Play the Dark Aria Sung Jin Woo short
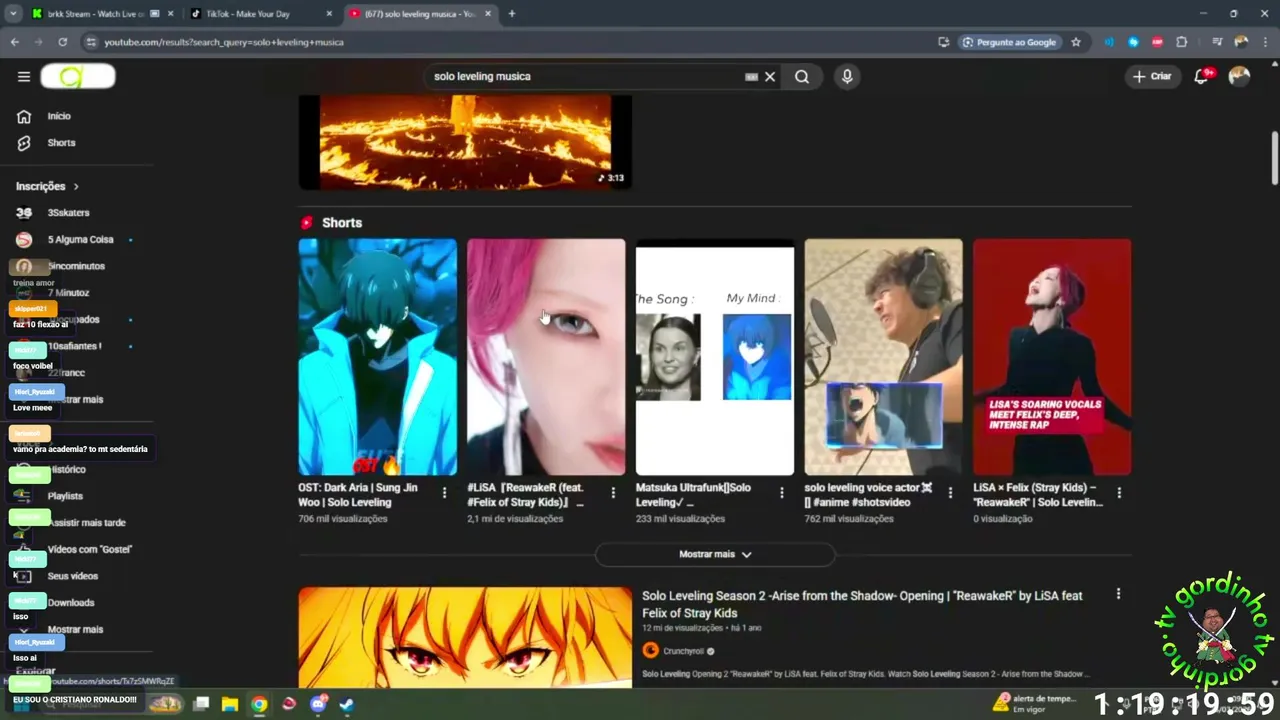The width and height of the screenshot is (1280, 720). click(378, 357)
